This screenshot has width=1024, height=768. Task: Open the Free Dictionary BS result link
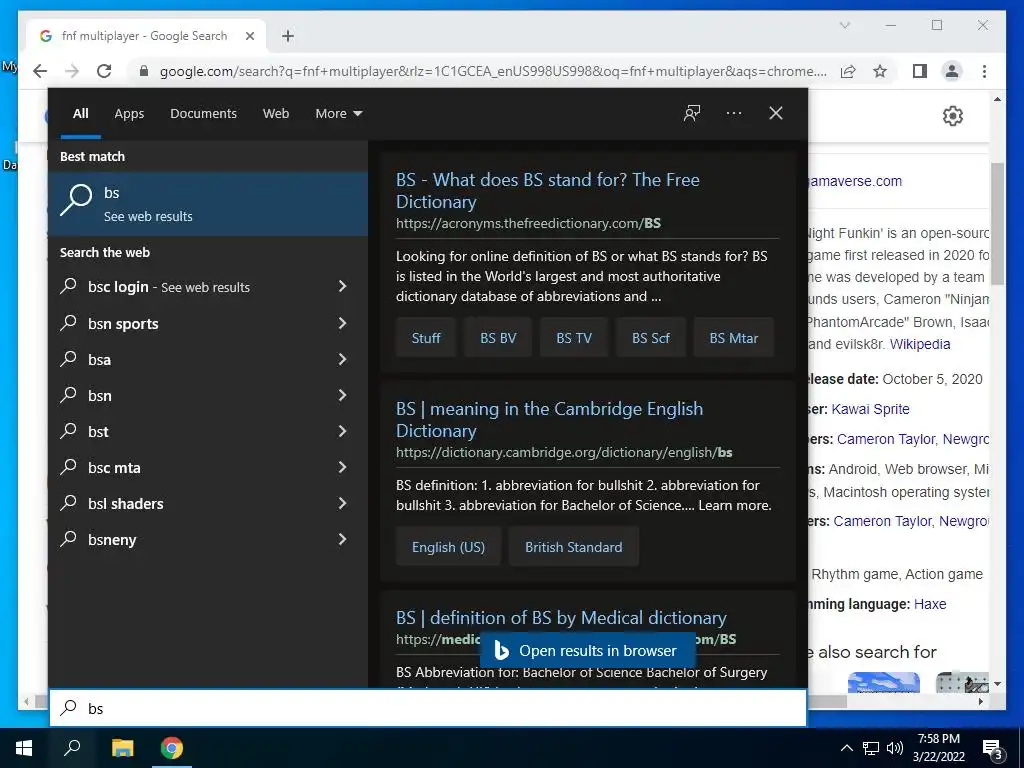(x=547, y=191)
